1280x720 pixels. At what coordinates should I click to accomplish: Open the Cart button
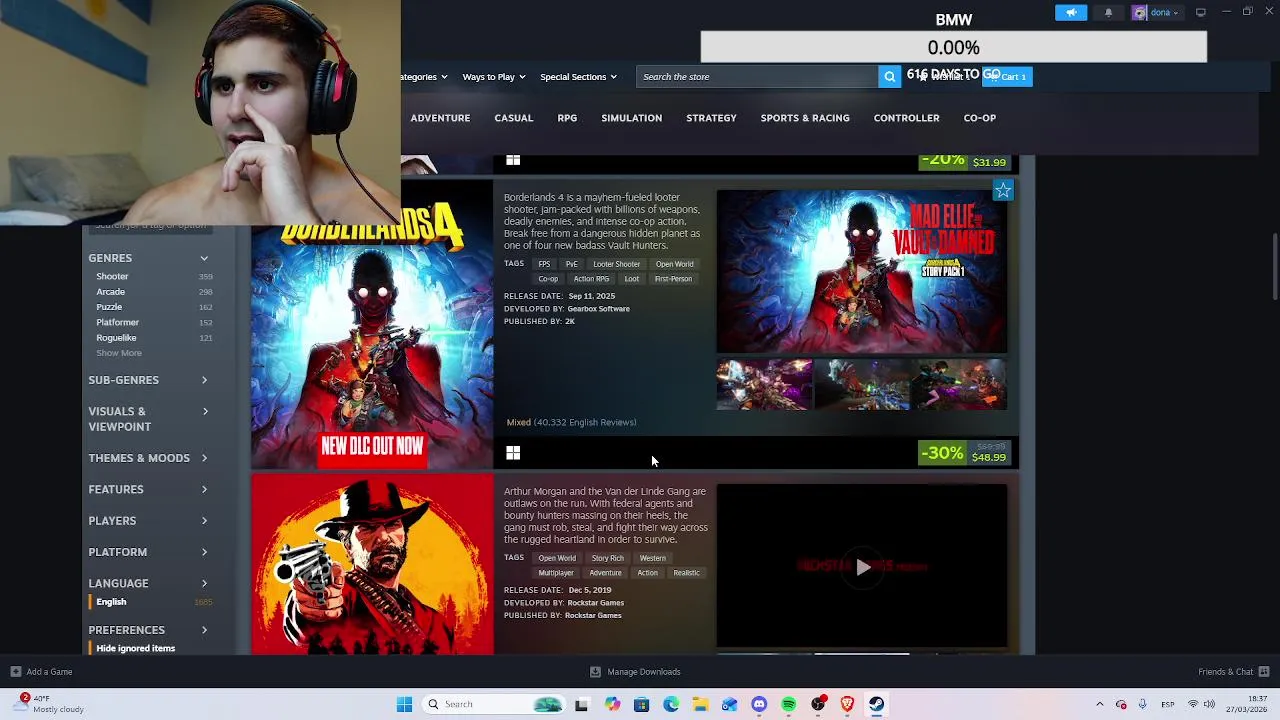tap(1007, 77)
